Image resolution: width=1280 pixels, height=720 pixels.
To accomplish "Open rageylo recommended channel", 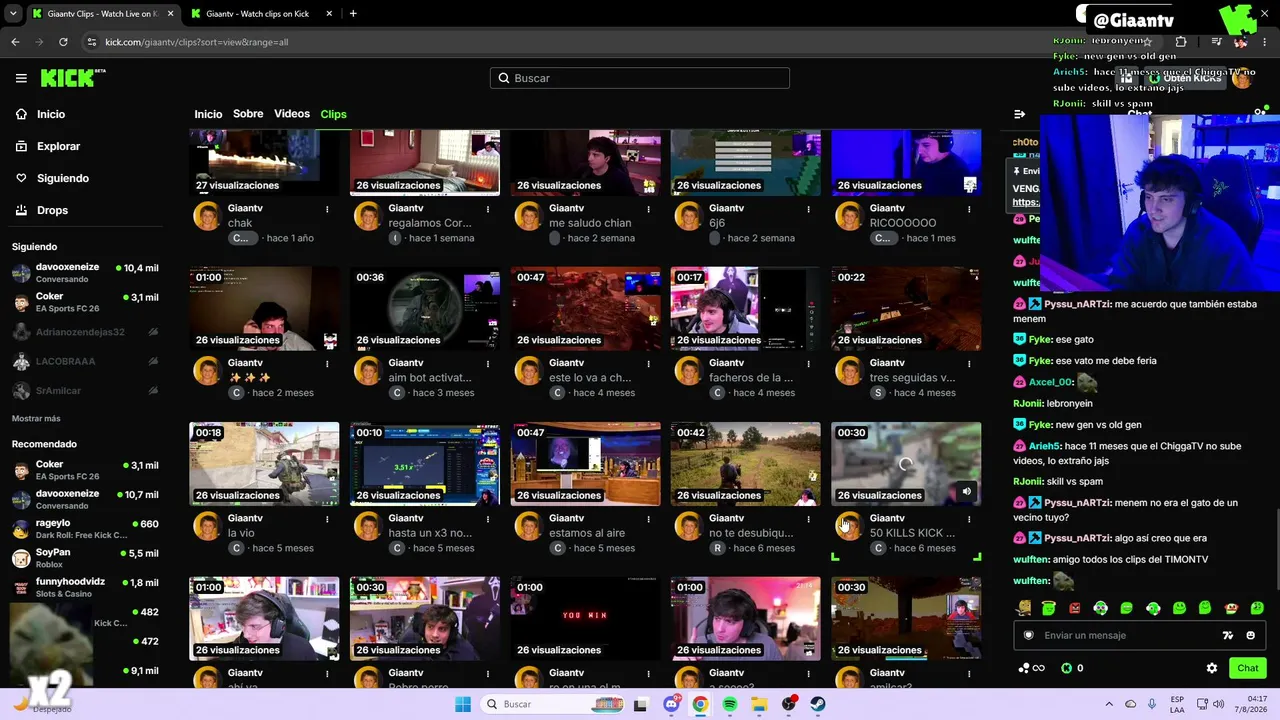I will (x=85, y=529).
